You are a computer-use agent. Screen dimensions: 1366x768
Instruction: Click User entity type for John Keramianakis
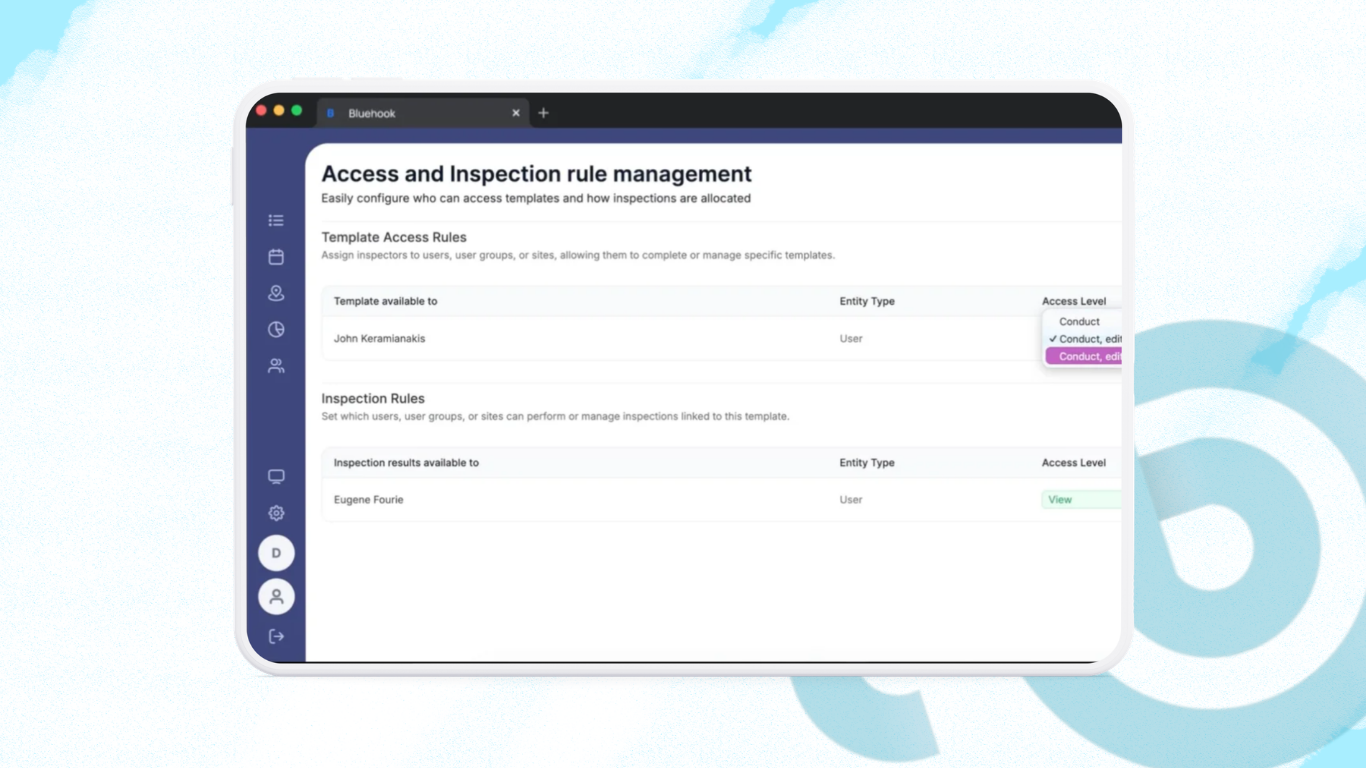click(851, 339)
